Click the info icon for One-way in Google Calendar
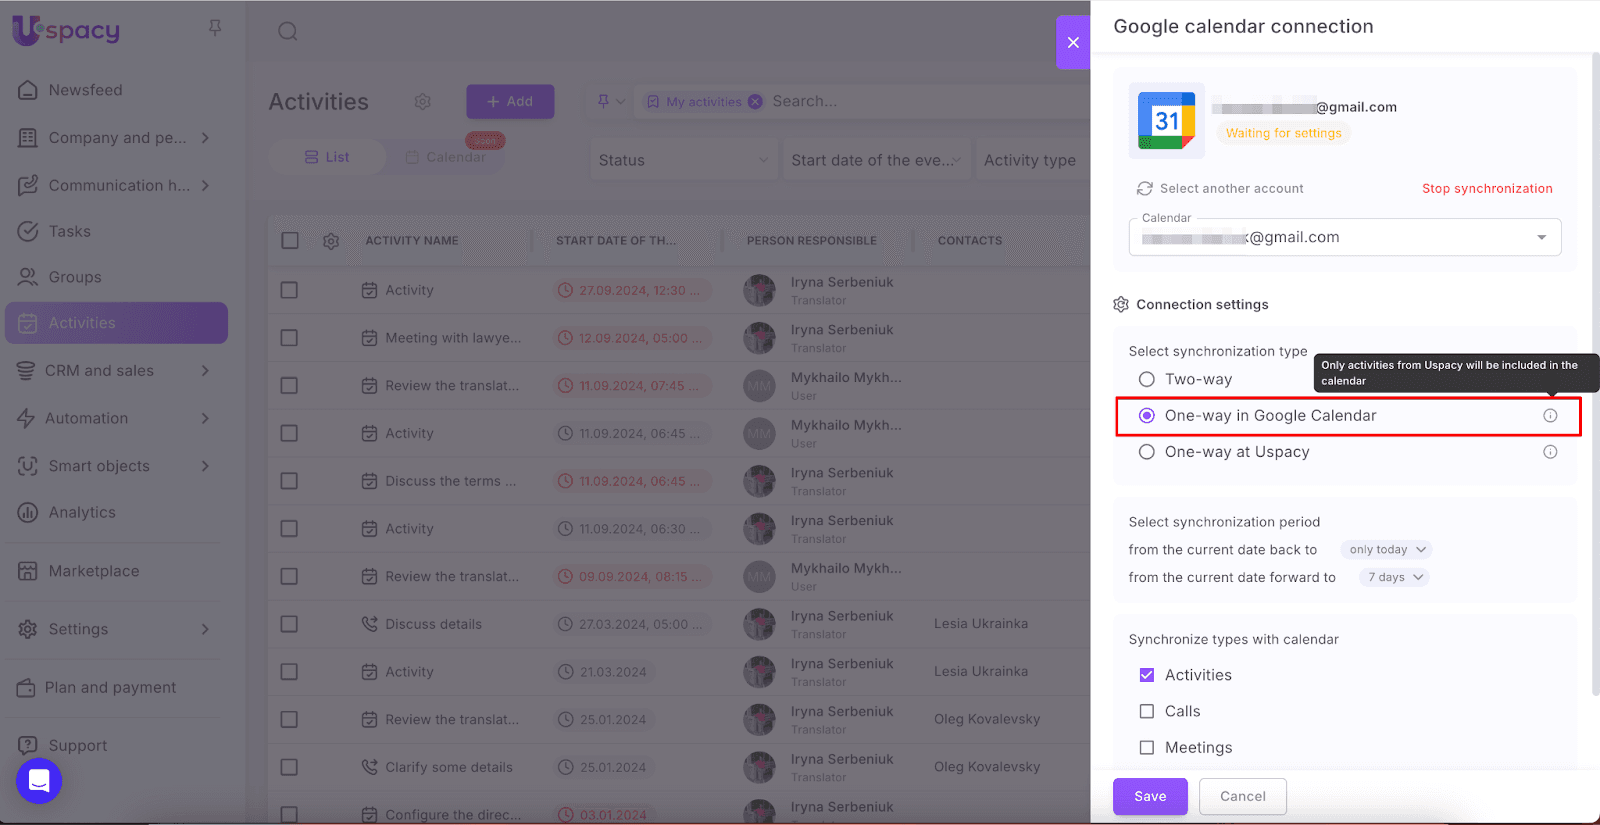This screenshot has height=825, width=1600. (x=1550, y=416)
